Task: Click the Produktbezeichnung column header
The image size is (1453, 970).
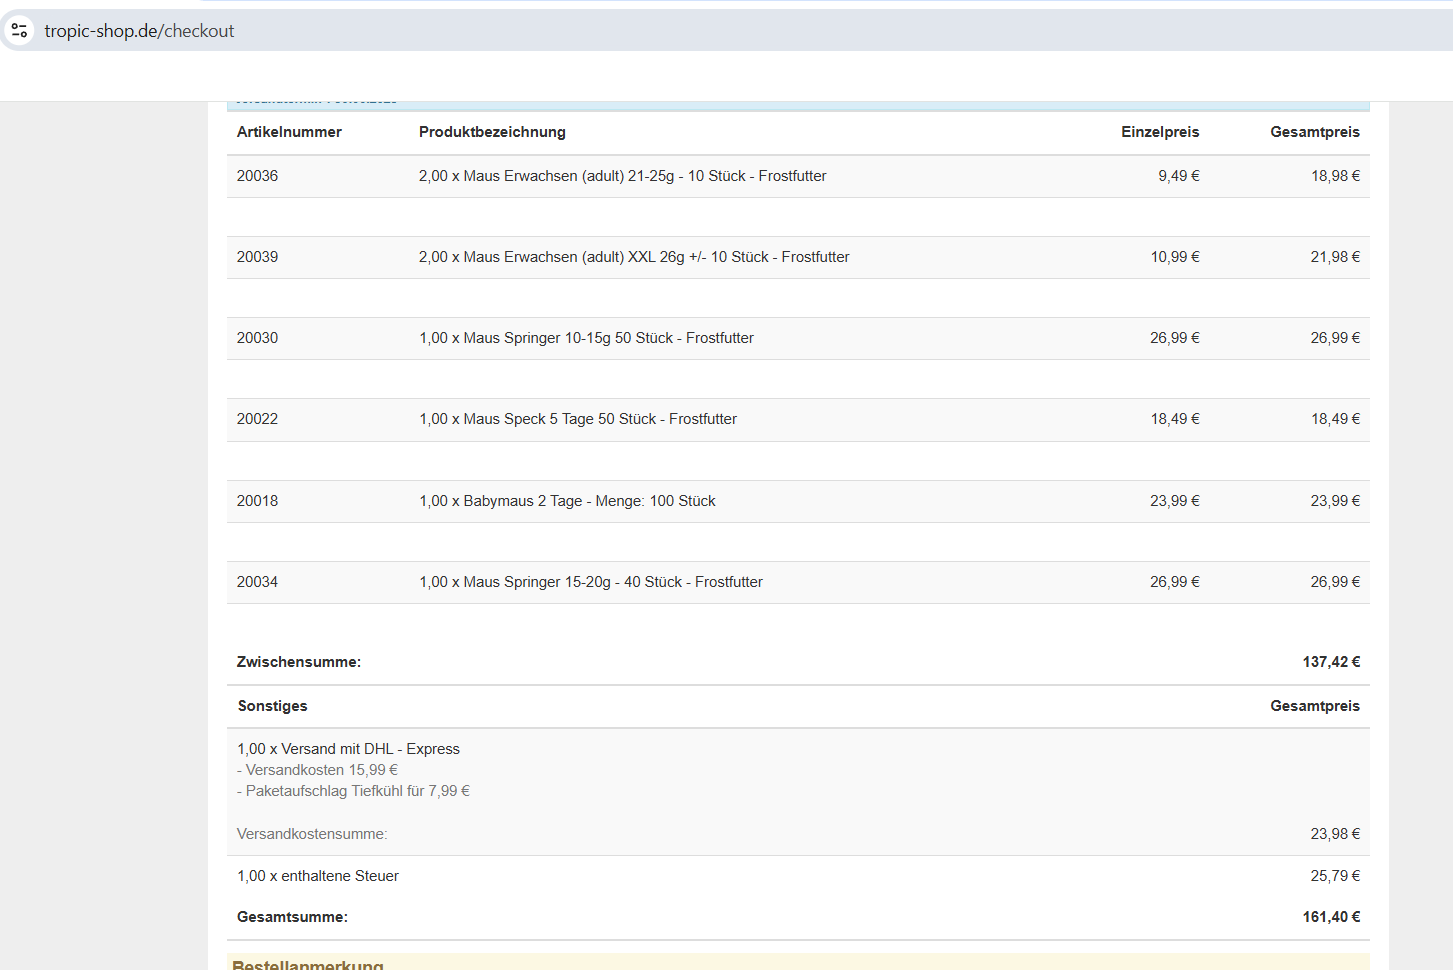Action: point(492,132)
